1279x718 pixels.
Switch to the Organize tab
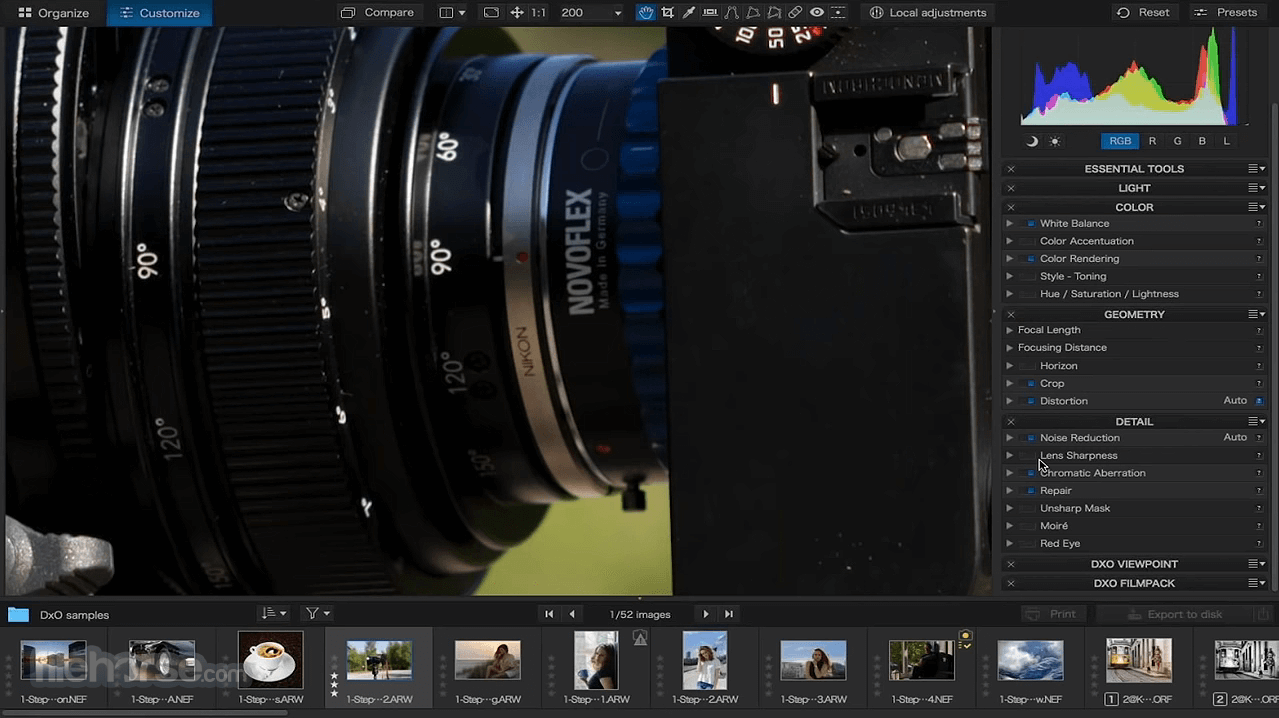[x=53, y=13]
